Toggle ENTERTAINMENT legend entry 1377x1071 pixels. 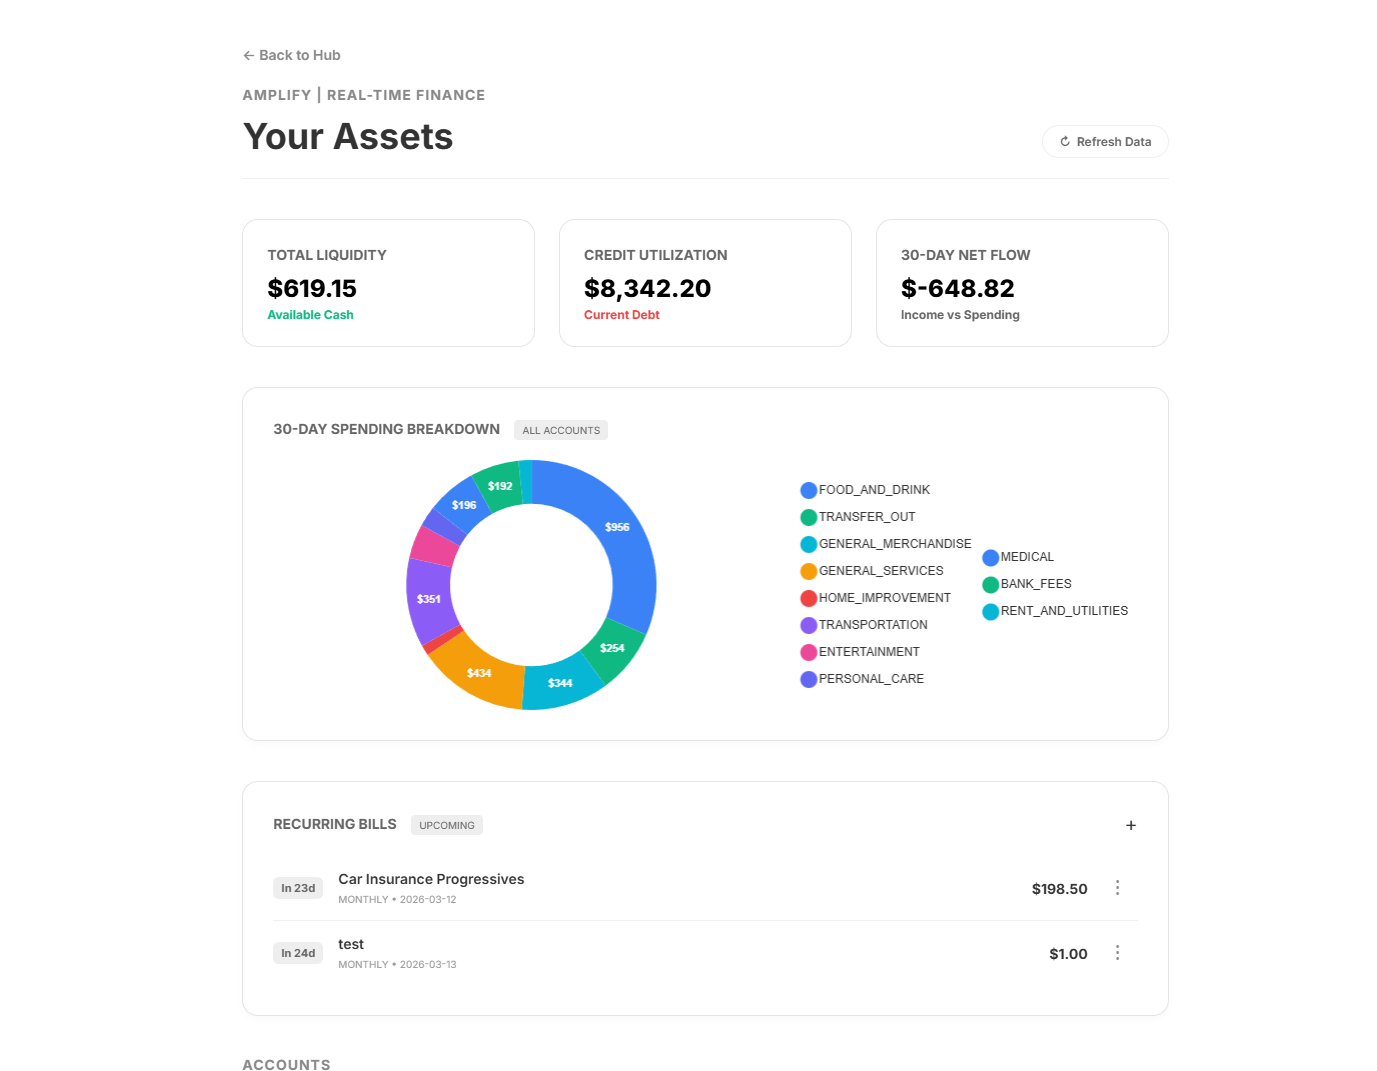[x=860, y=652]
